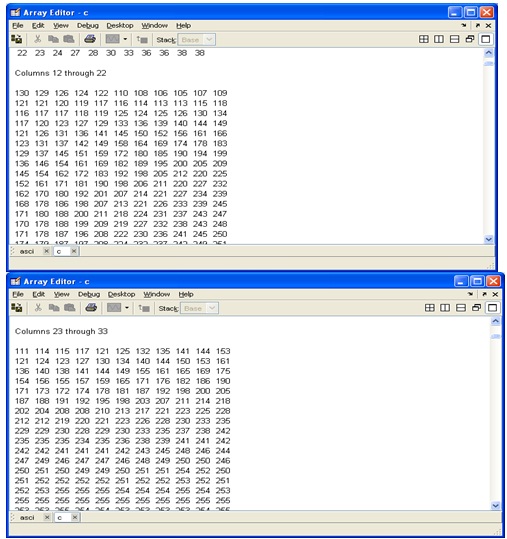Open Desktop menu in top window
Image resolution: width=507 pixels, height=539 pixels.
coord(120,25)
